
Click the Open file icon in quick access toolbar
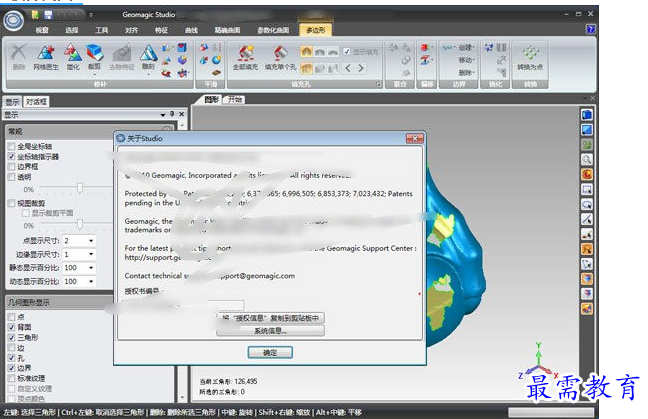point(36,15)
